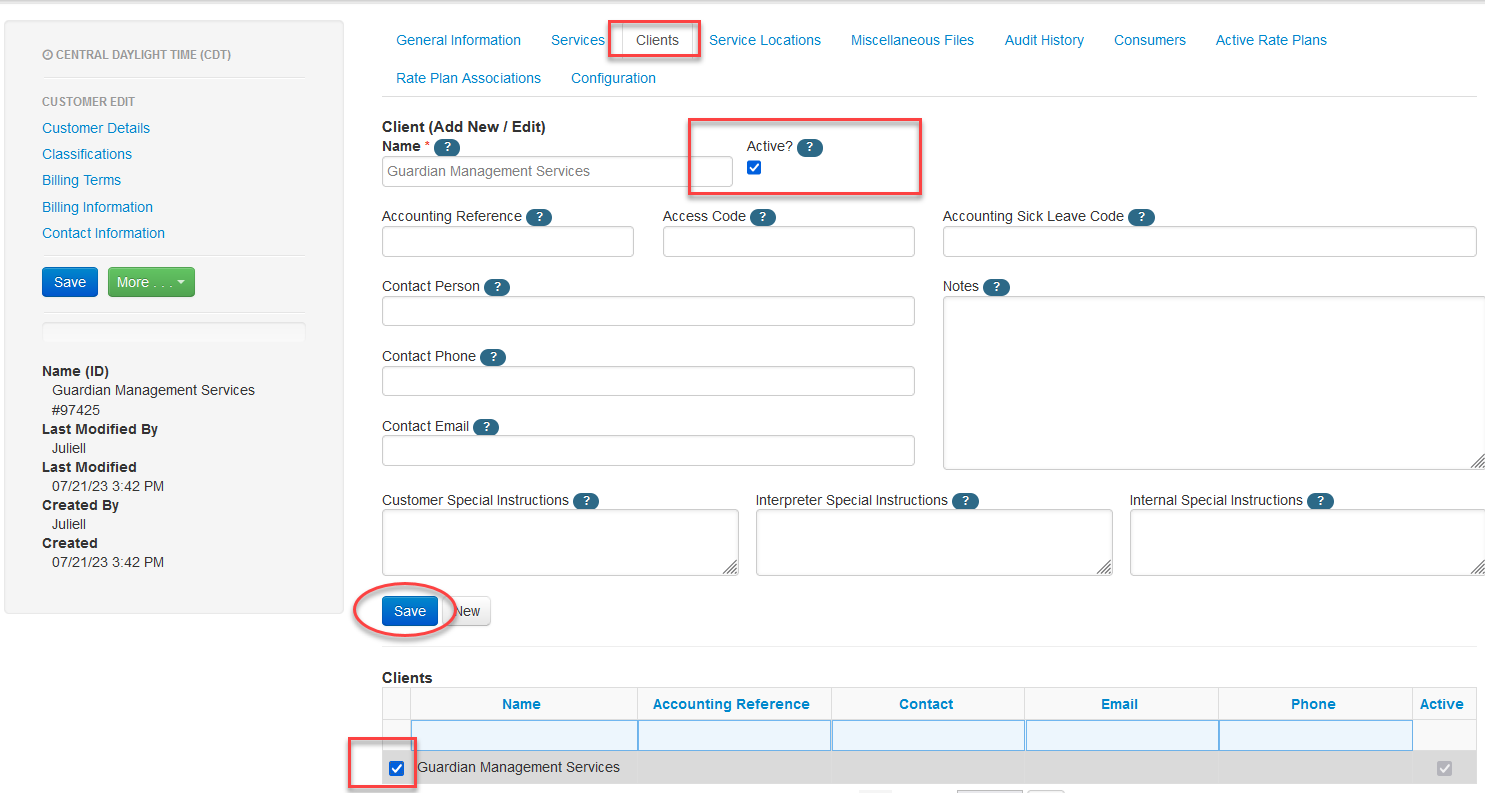This screenshot has height=793, width=1485.
Task: Click inside the Contact Phone input field
Action: 648,381
